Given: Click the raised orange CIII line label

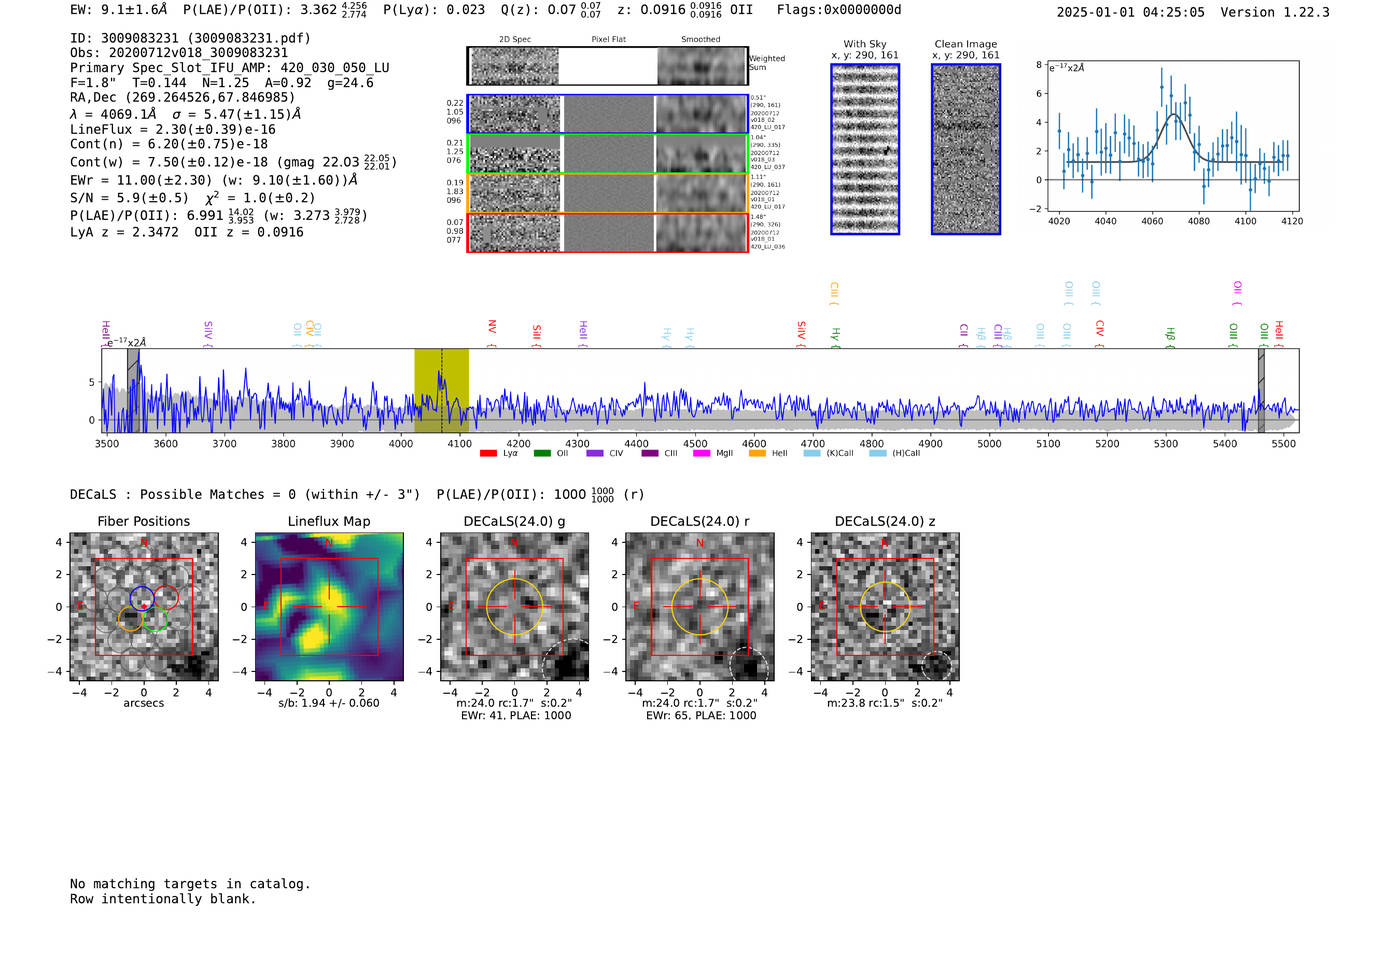Looking at the screenshot, I should tap(834, 293).
